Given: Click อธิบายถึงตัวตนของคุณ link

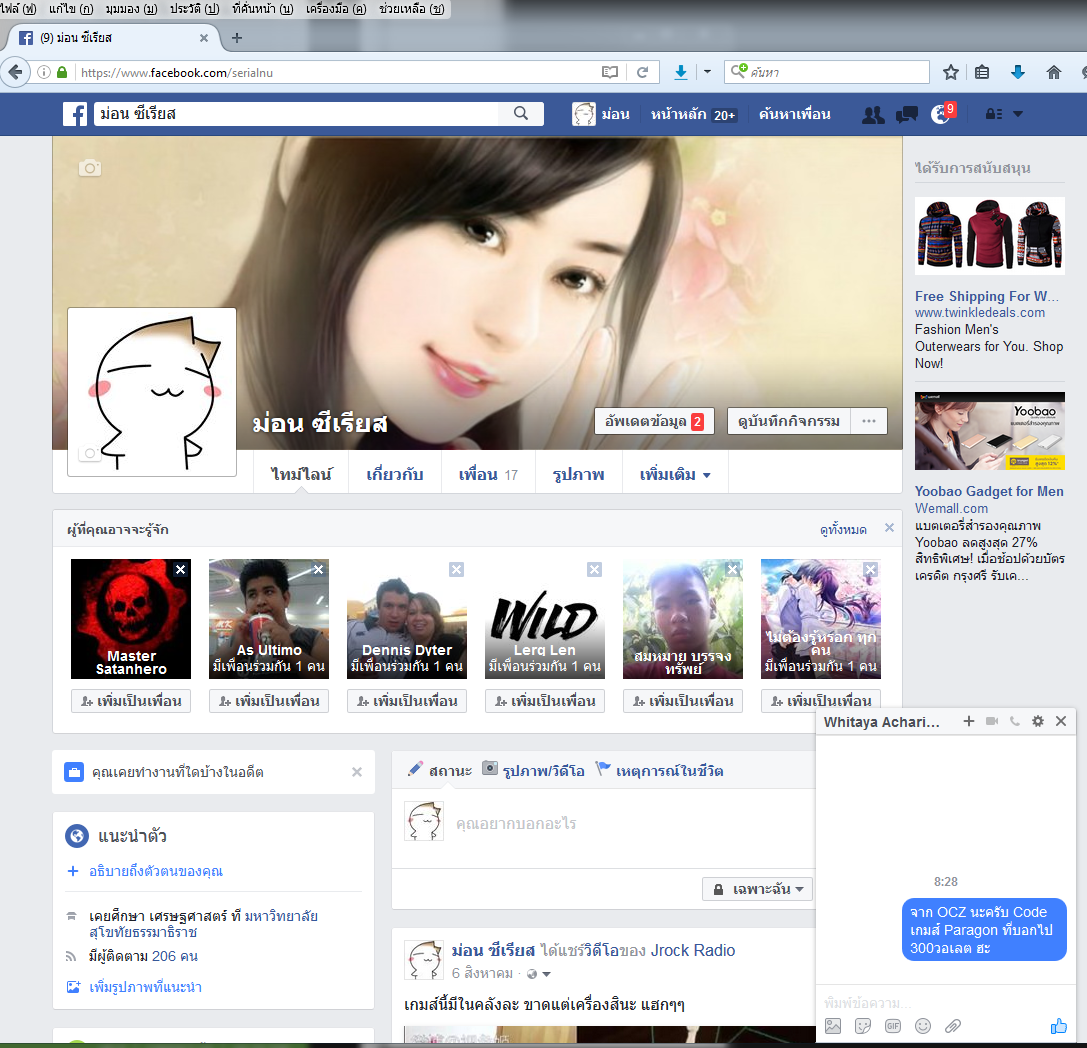Looking at the screenshot, I should (156, 871).
